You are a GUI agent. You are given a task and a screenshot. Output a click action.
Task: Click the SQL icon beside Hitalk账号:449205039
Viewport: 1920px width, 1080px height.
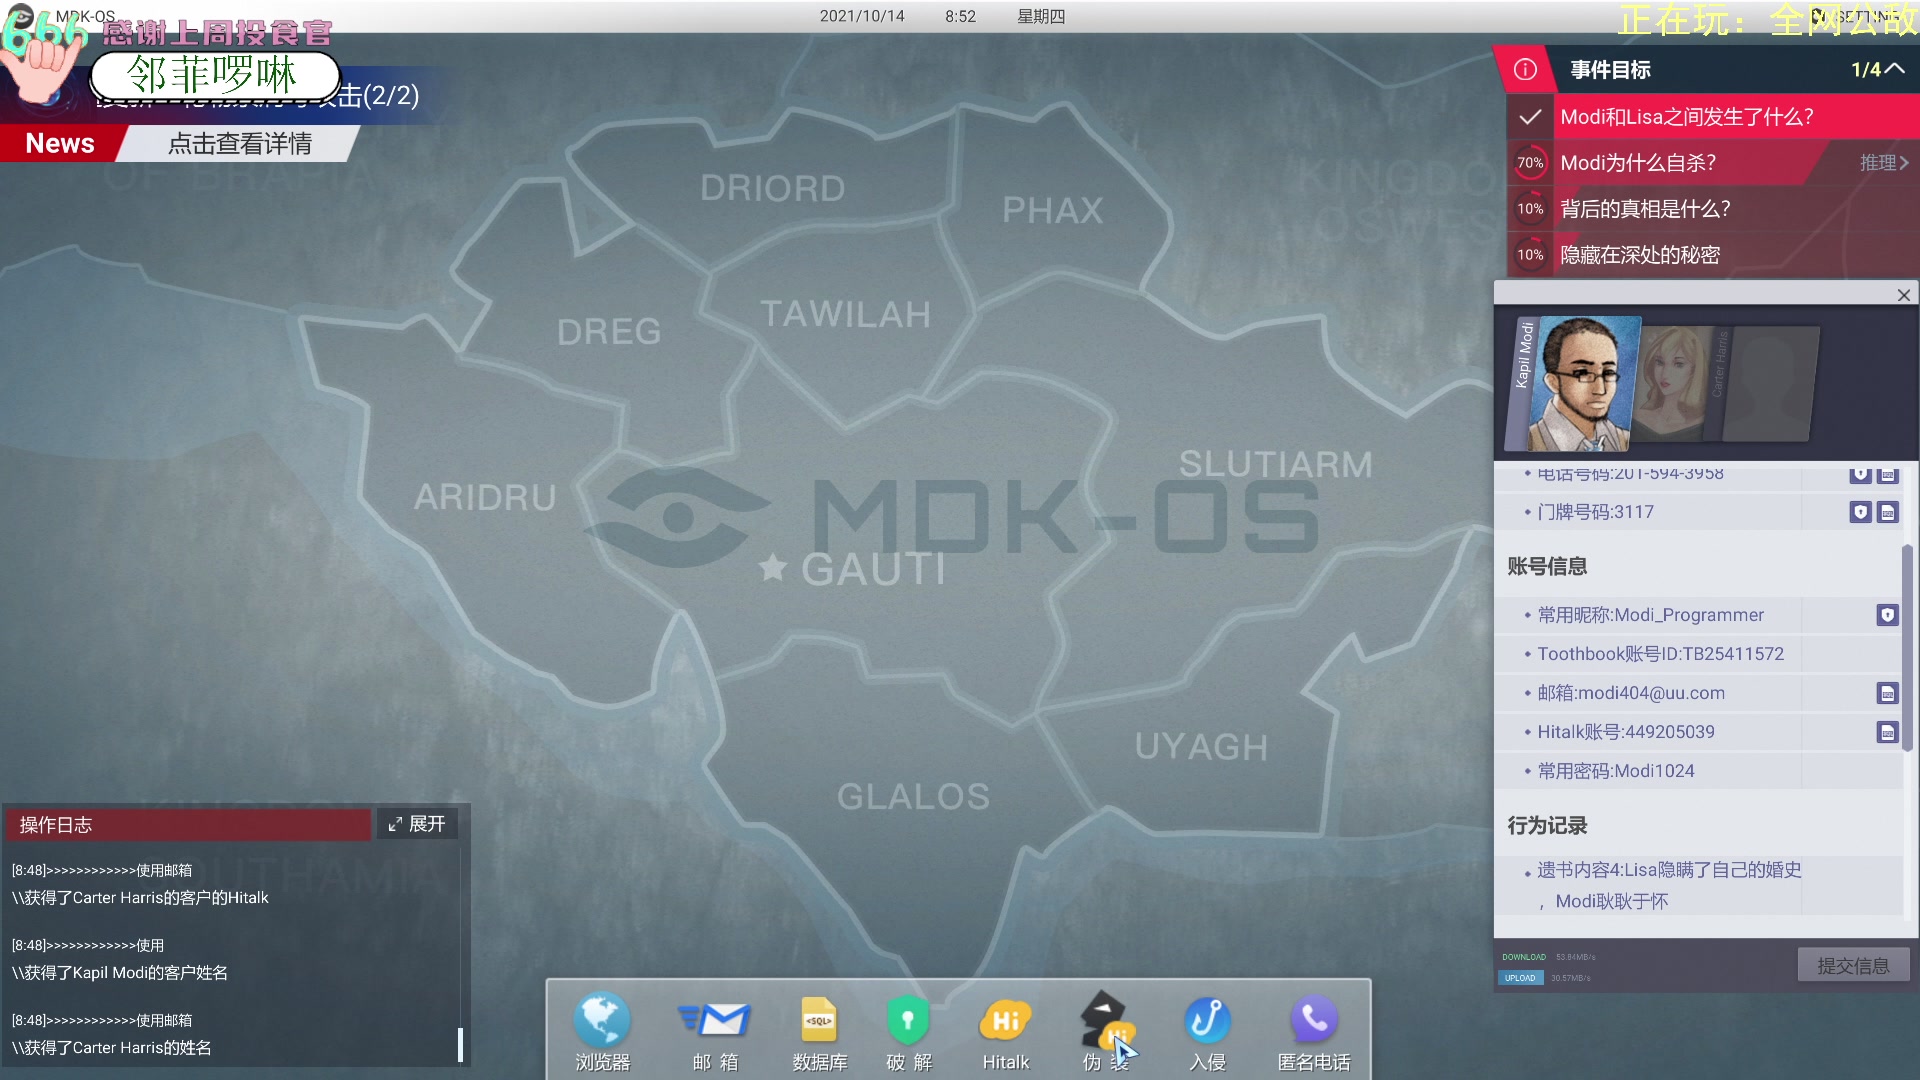pos(1888,732)
